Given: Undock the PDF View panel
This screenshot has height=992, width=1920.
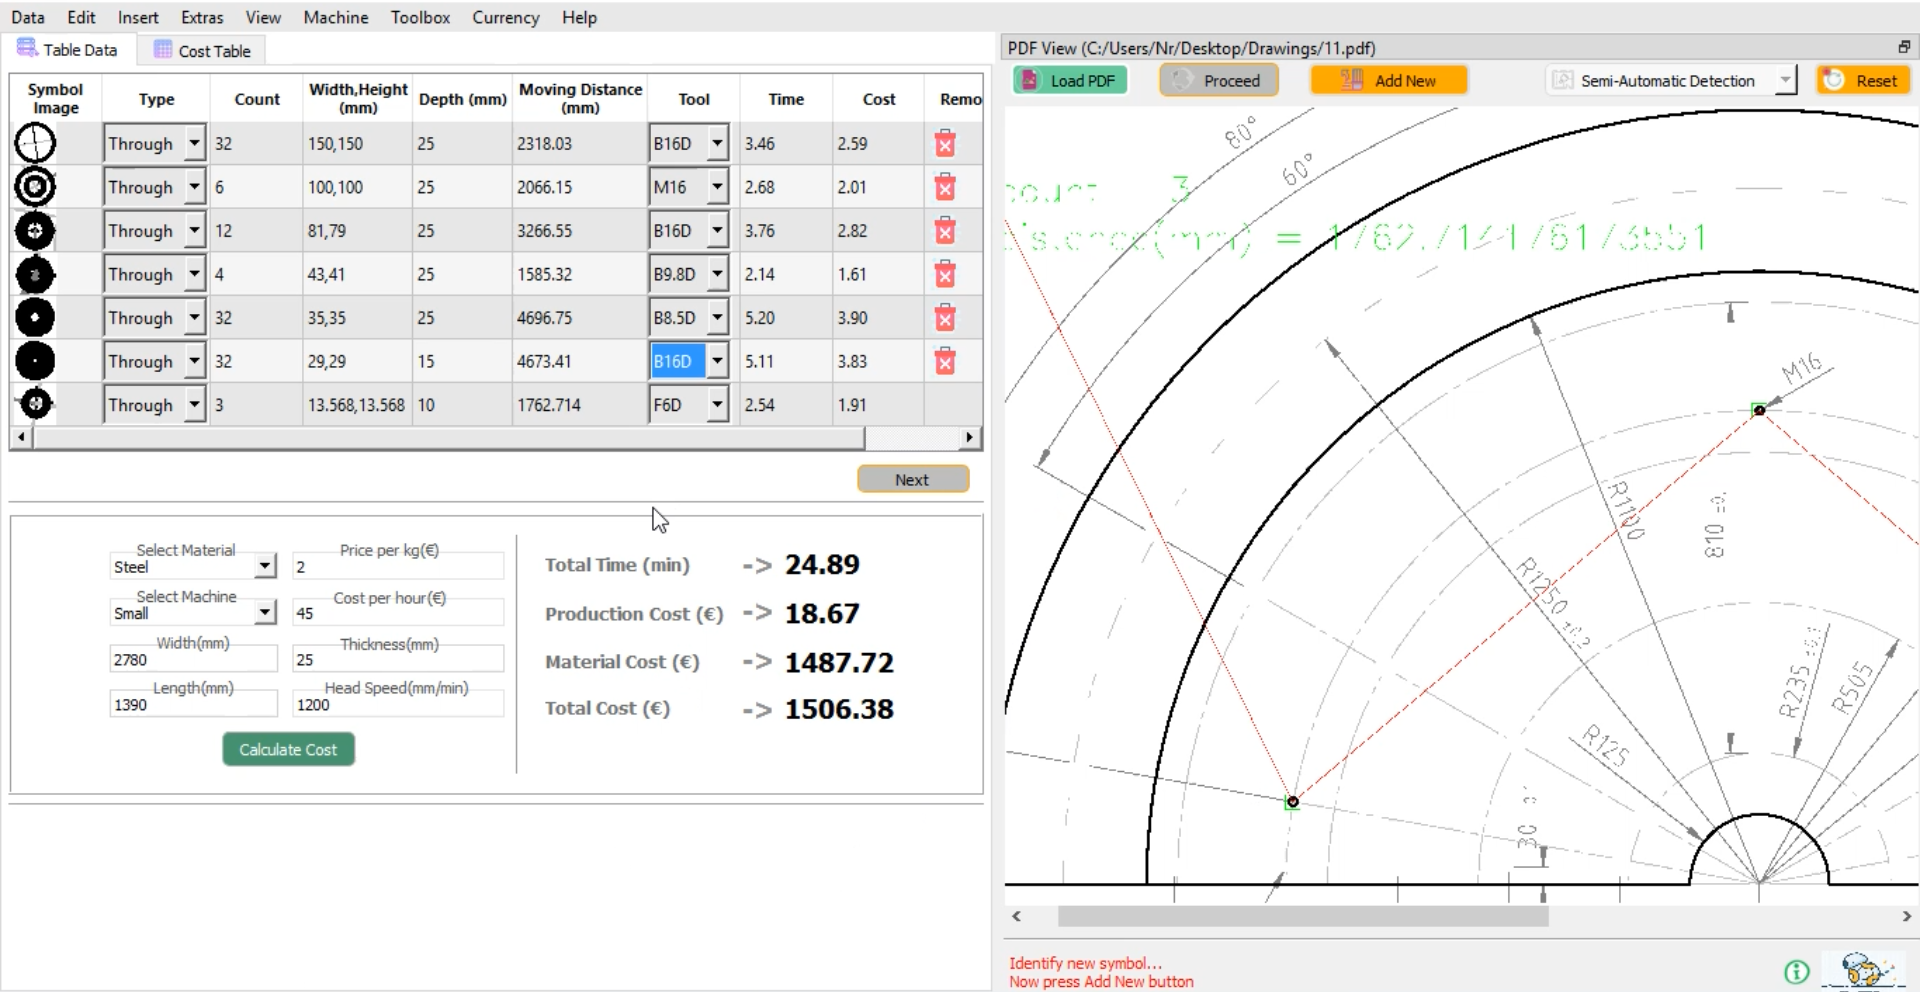Looking at the screenshot, I should (1904, 47).
